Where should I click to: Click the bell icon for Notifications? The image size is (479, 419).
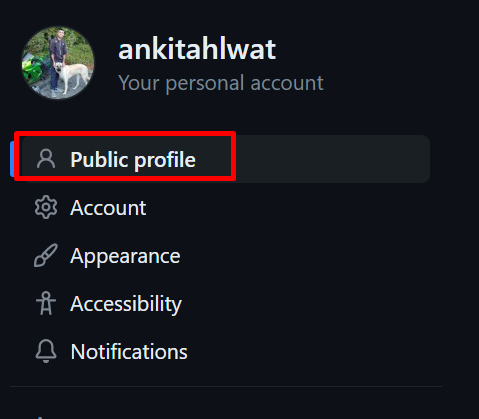46,351
